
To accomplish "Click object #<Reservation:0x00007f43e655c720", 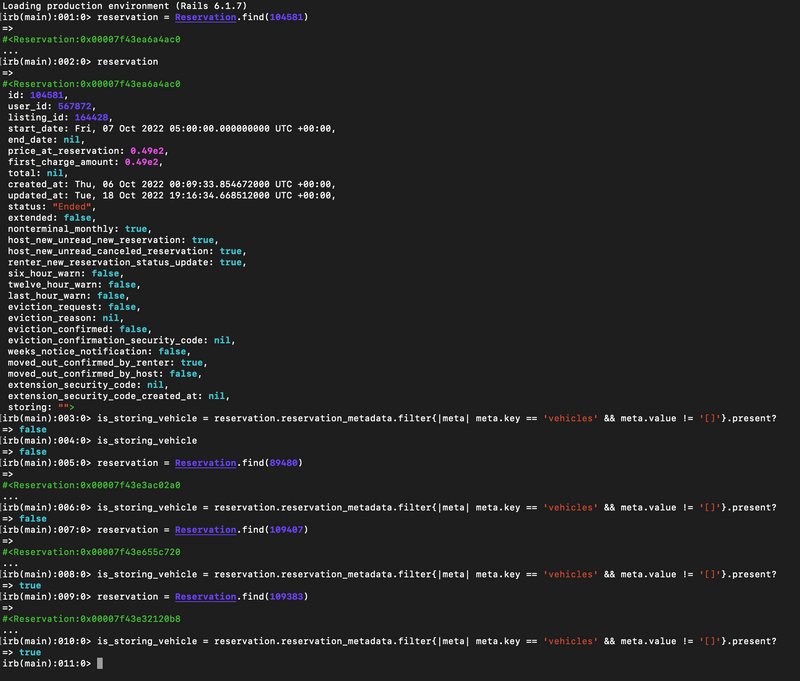I will click(x=91, y=552).
